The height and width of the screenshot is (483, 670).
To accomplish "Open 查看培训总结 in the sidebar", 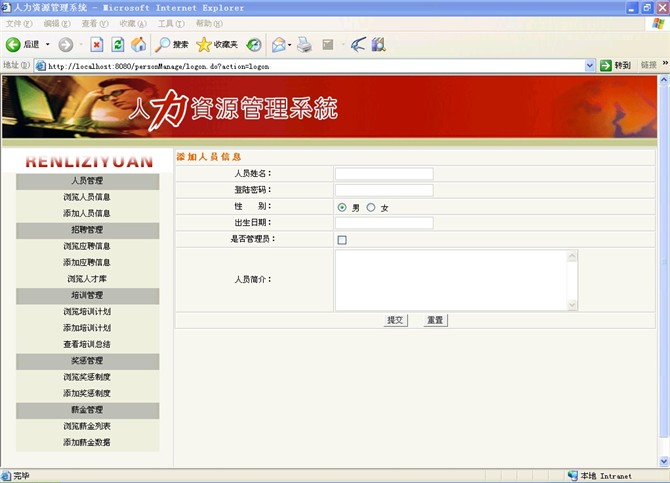I will 87,344.
